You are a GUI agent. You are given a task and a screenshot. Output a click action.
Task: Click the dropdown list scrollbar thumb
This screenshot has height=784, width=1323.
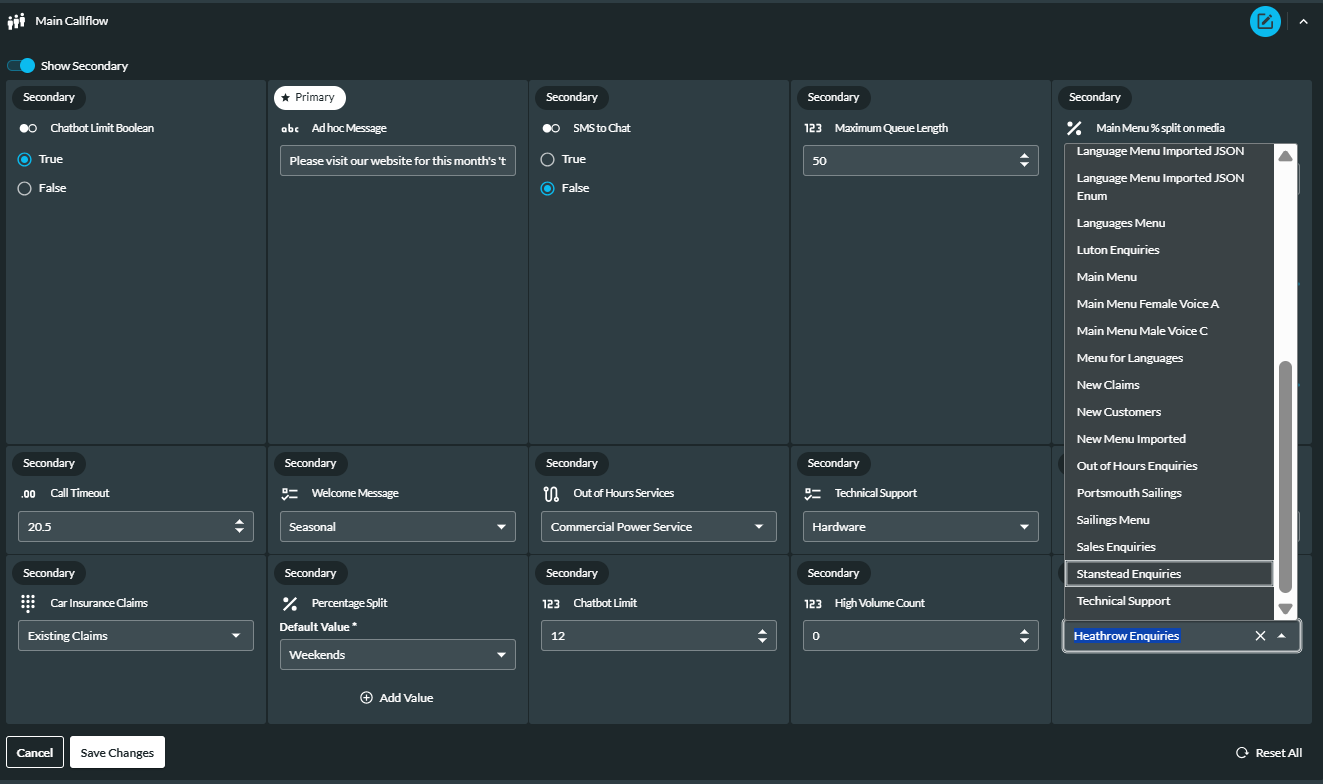tap(1286, 476)
